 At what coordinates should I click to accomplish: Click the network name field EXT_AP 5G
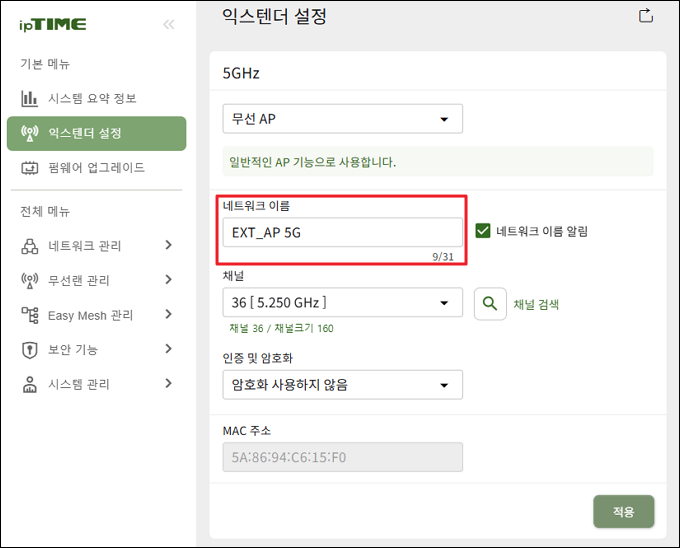pos(343,233)
